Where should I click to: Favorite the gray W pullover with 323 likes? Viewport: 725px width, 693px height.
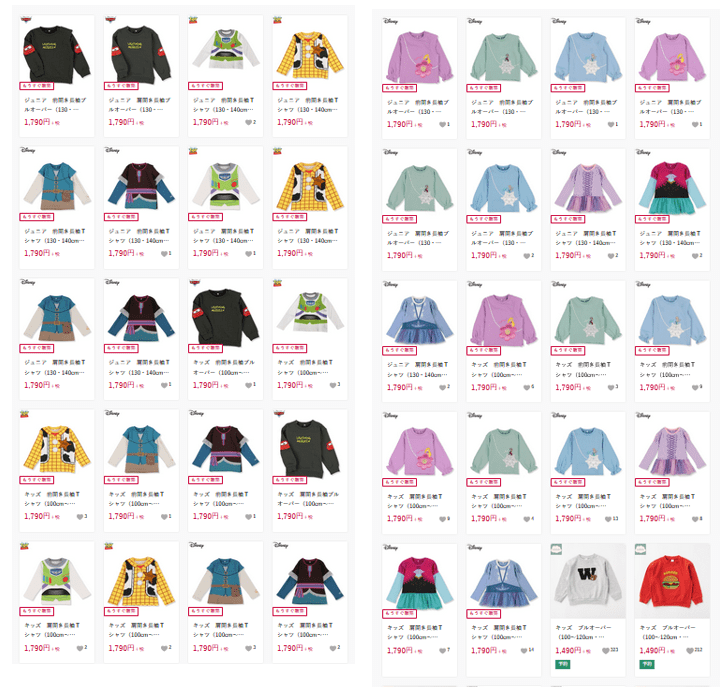(x=606, y=650)
